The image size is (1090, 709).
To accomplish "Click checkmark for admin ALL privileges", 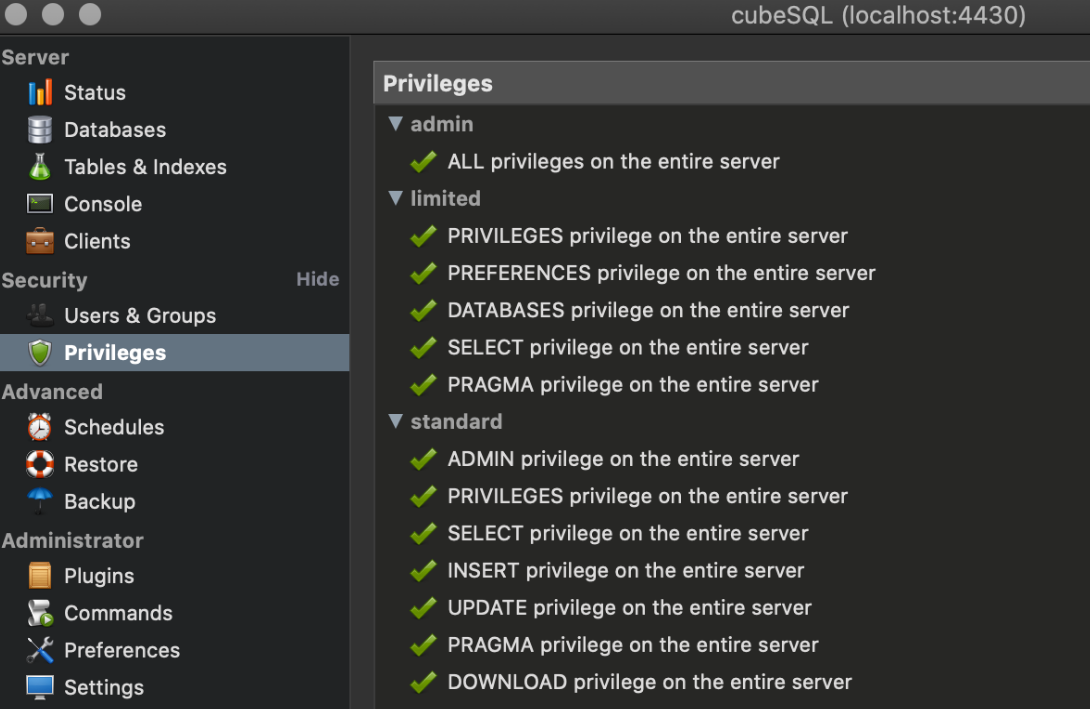I will (x=423, y=161).
